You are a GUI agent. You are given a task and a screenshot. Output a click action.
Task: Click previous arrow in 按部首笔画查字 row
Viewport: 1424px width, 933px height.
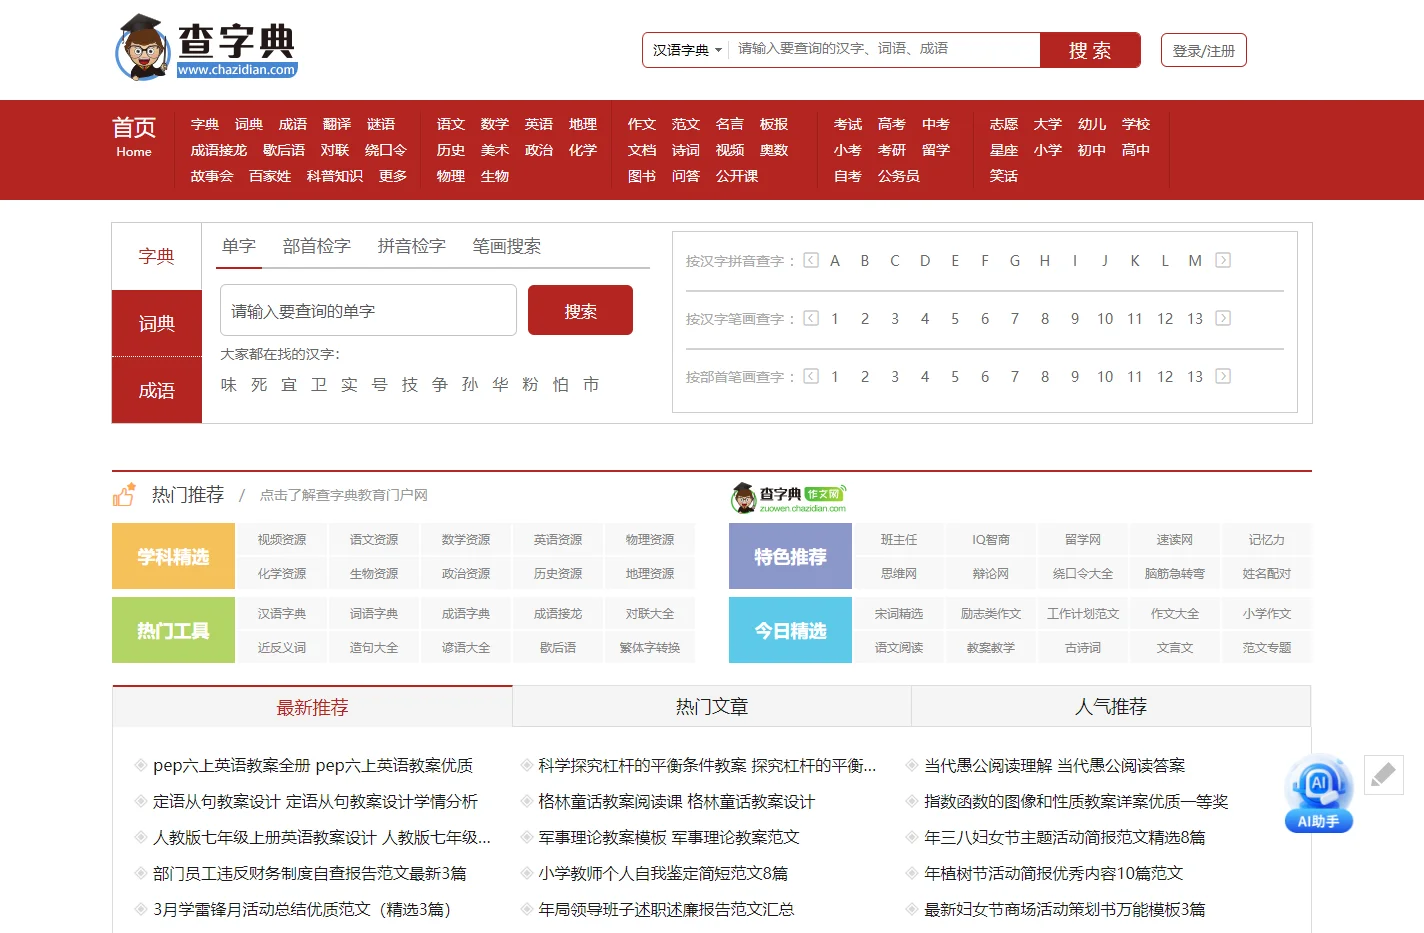811,376
